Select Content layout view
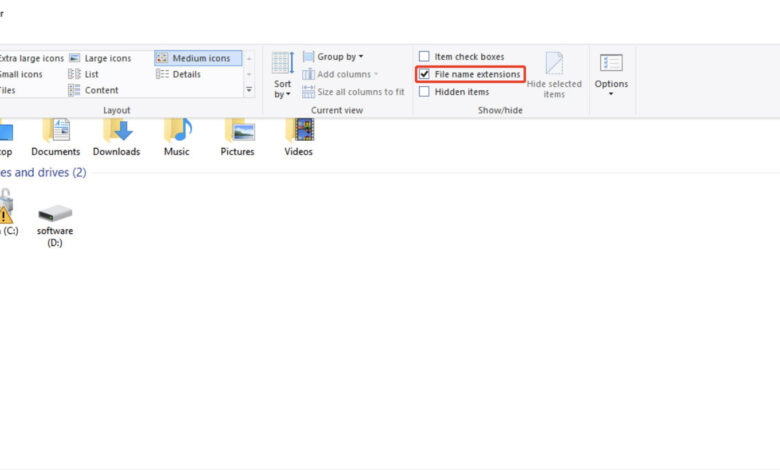 [x=94, y=90]
